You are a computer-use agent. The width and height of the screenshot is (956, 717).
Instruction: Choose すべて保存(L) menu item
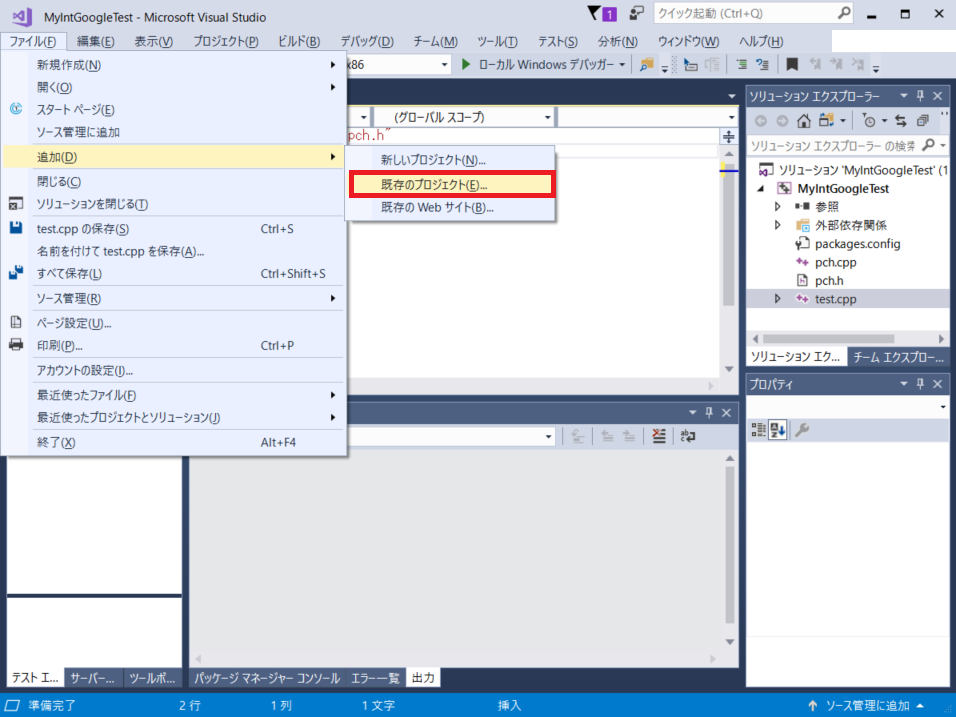click(173, 273)
